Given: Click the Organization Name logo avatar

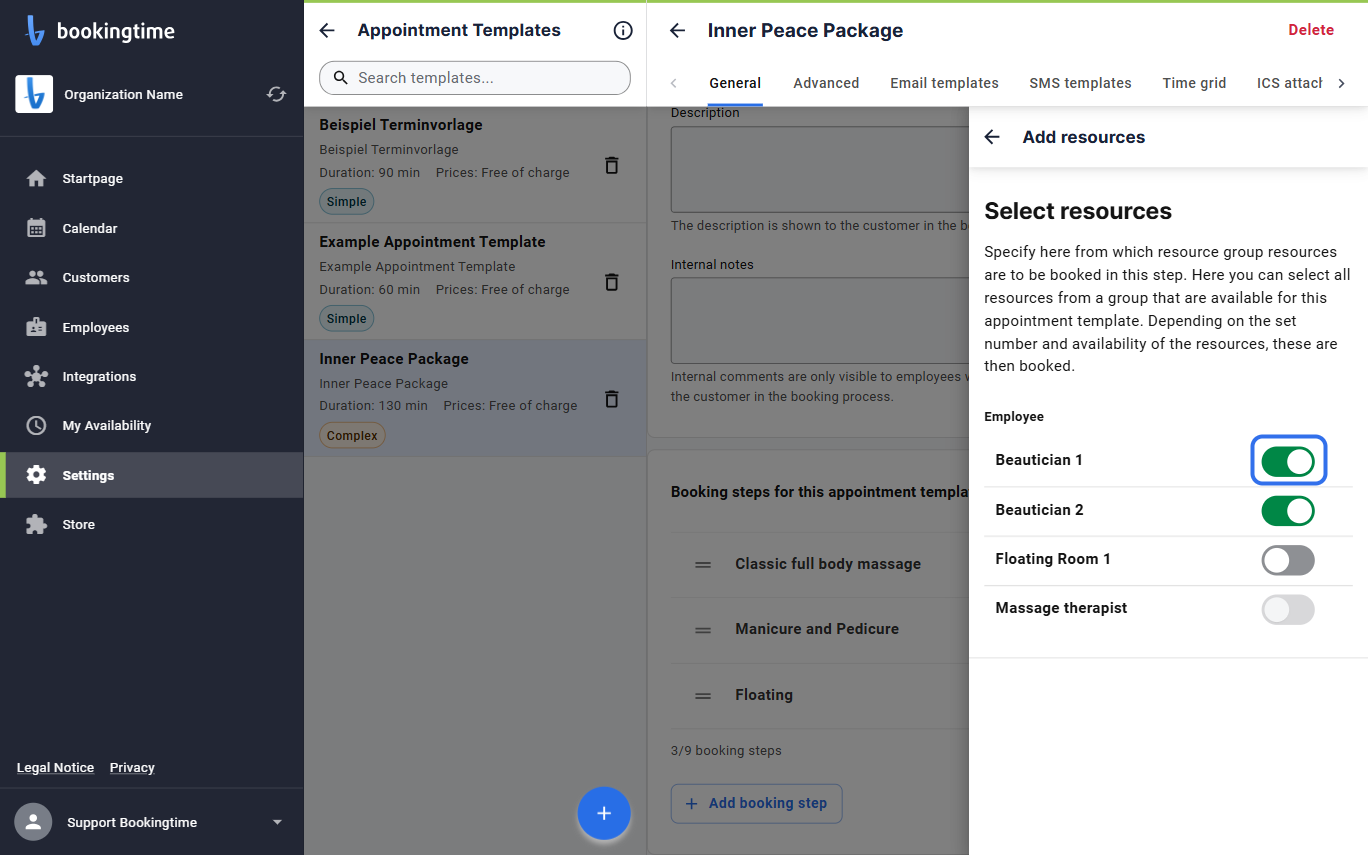Looking at the screenshot, I should (x=34, y=94).
